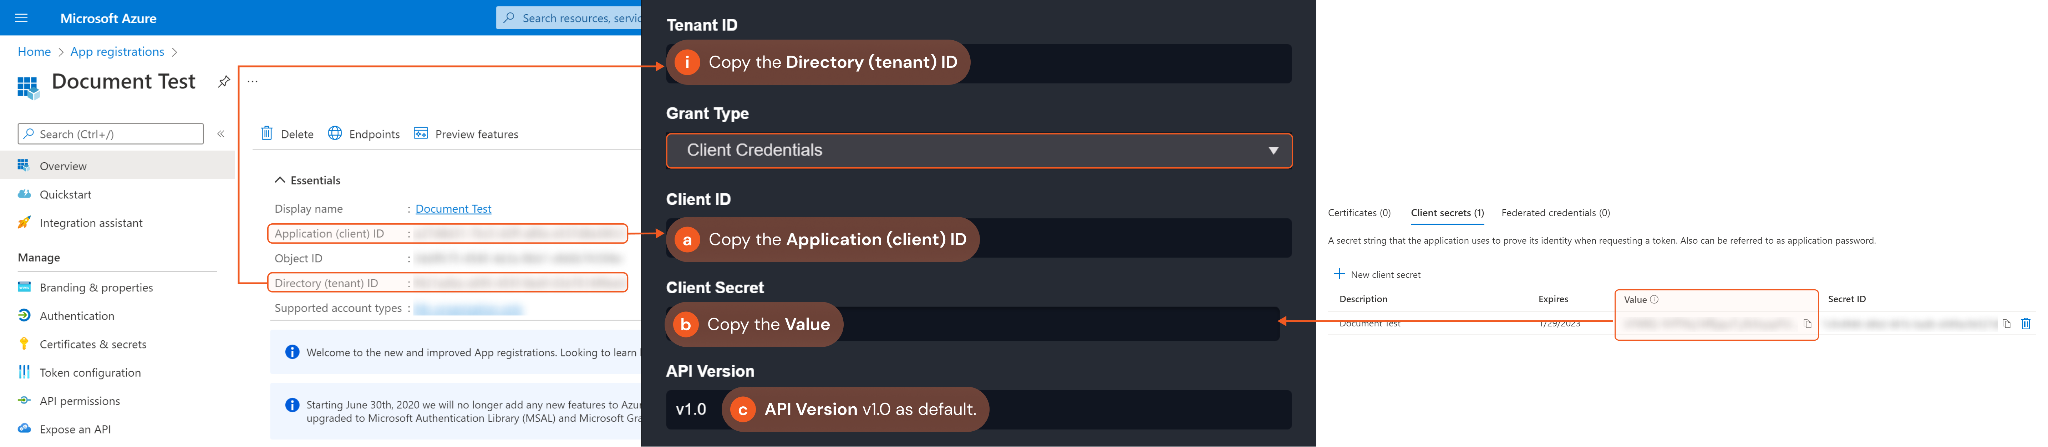Viewport: 2048px width, 447px height.
Task: Delete the Document Test client secret
Action: tap(2026, 324)
